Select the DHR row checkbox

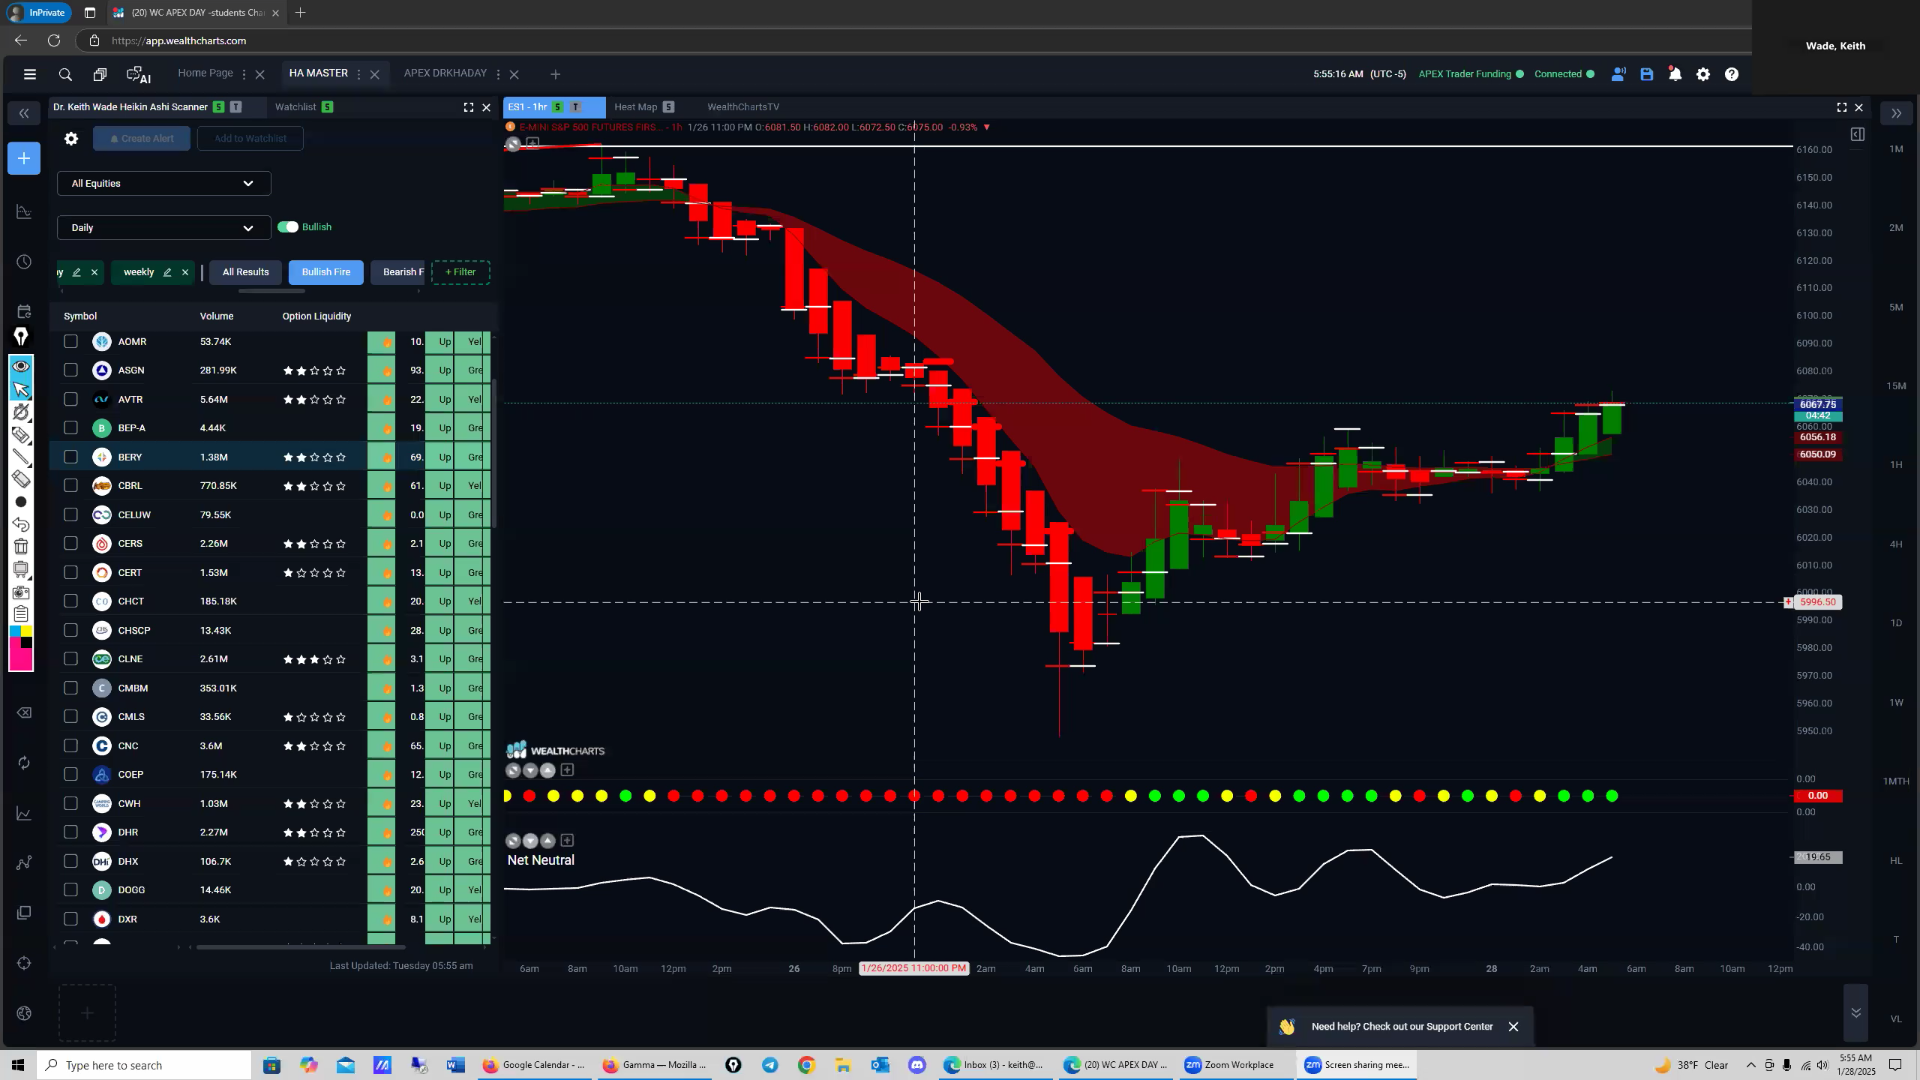pos(70,832)
